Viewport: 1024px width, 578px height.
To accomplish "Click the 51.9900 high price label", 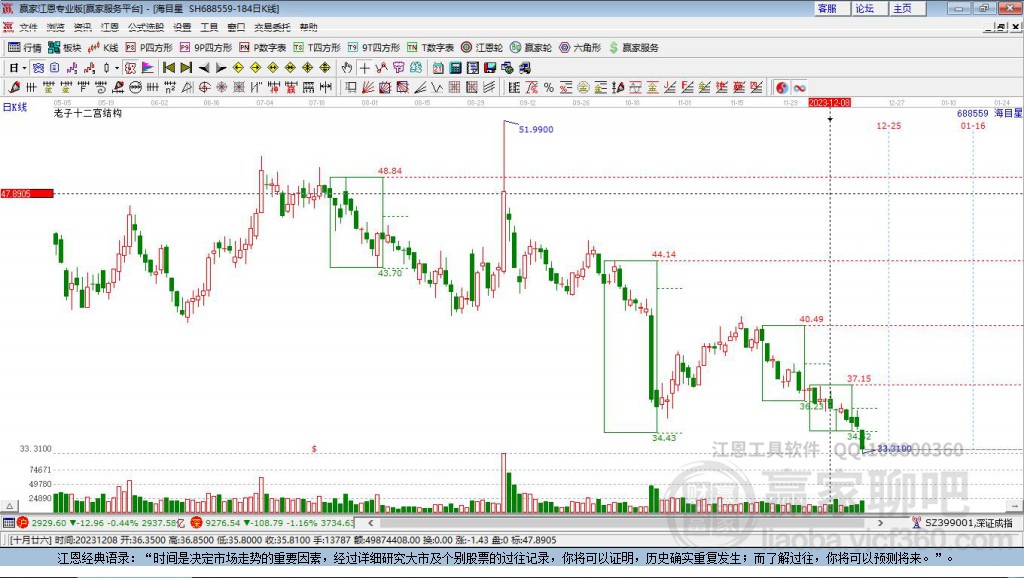I will [536, 129].
